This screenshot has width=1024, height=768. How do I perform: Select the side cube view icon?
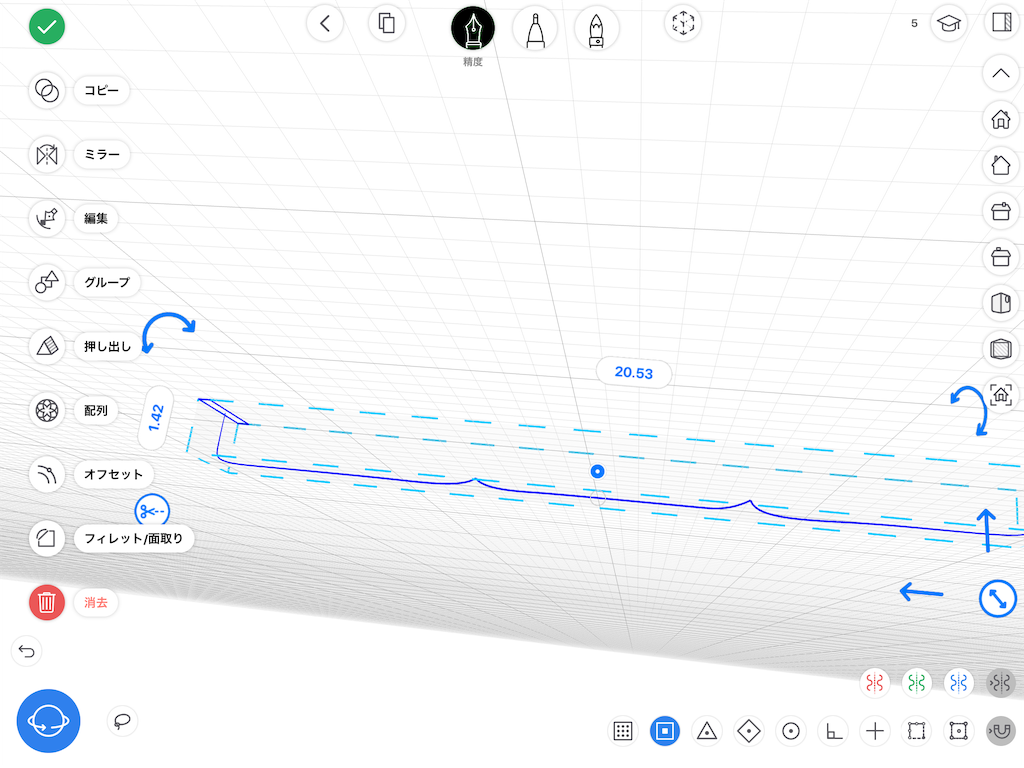(x=1001, y=302)
